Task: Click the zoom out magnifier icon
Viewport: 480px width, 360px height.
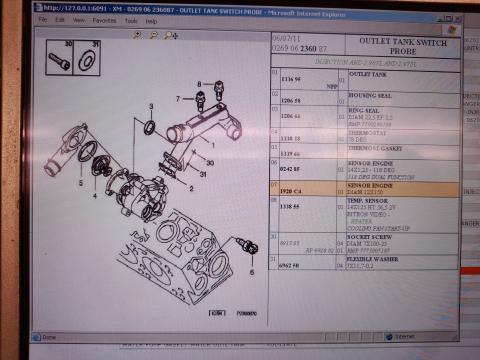Action: pos(153,35)
